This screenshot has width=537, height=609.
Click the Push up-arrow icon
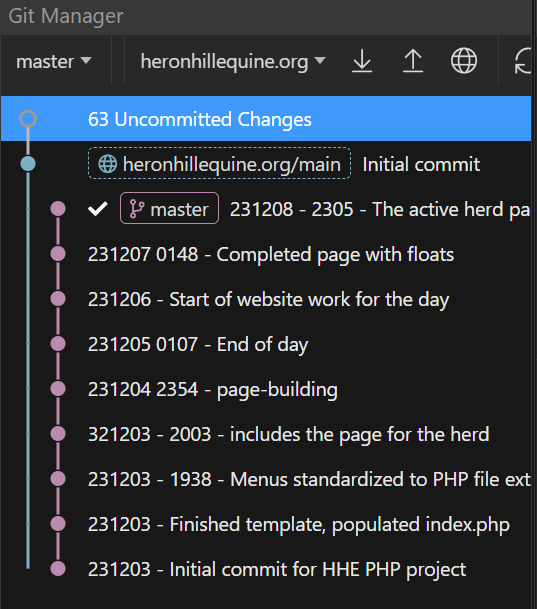[413, 61]
